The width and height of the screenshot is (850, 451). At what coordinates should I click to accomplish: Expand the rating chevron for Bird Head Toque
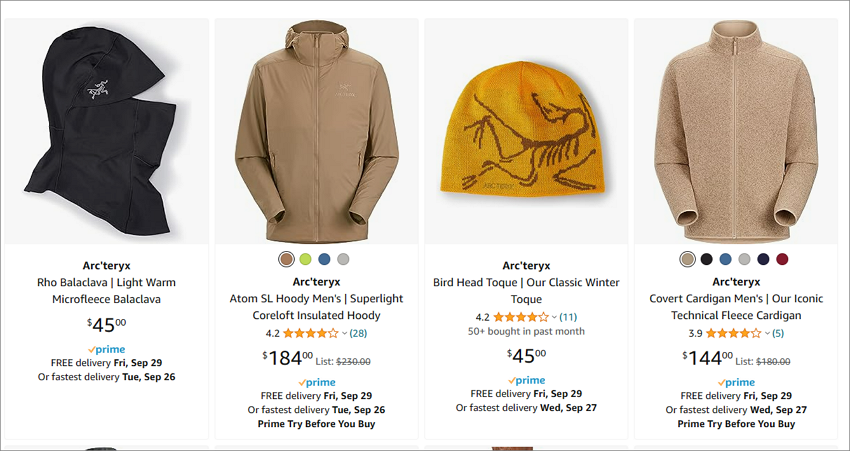[x=554, y=317]
